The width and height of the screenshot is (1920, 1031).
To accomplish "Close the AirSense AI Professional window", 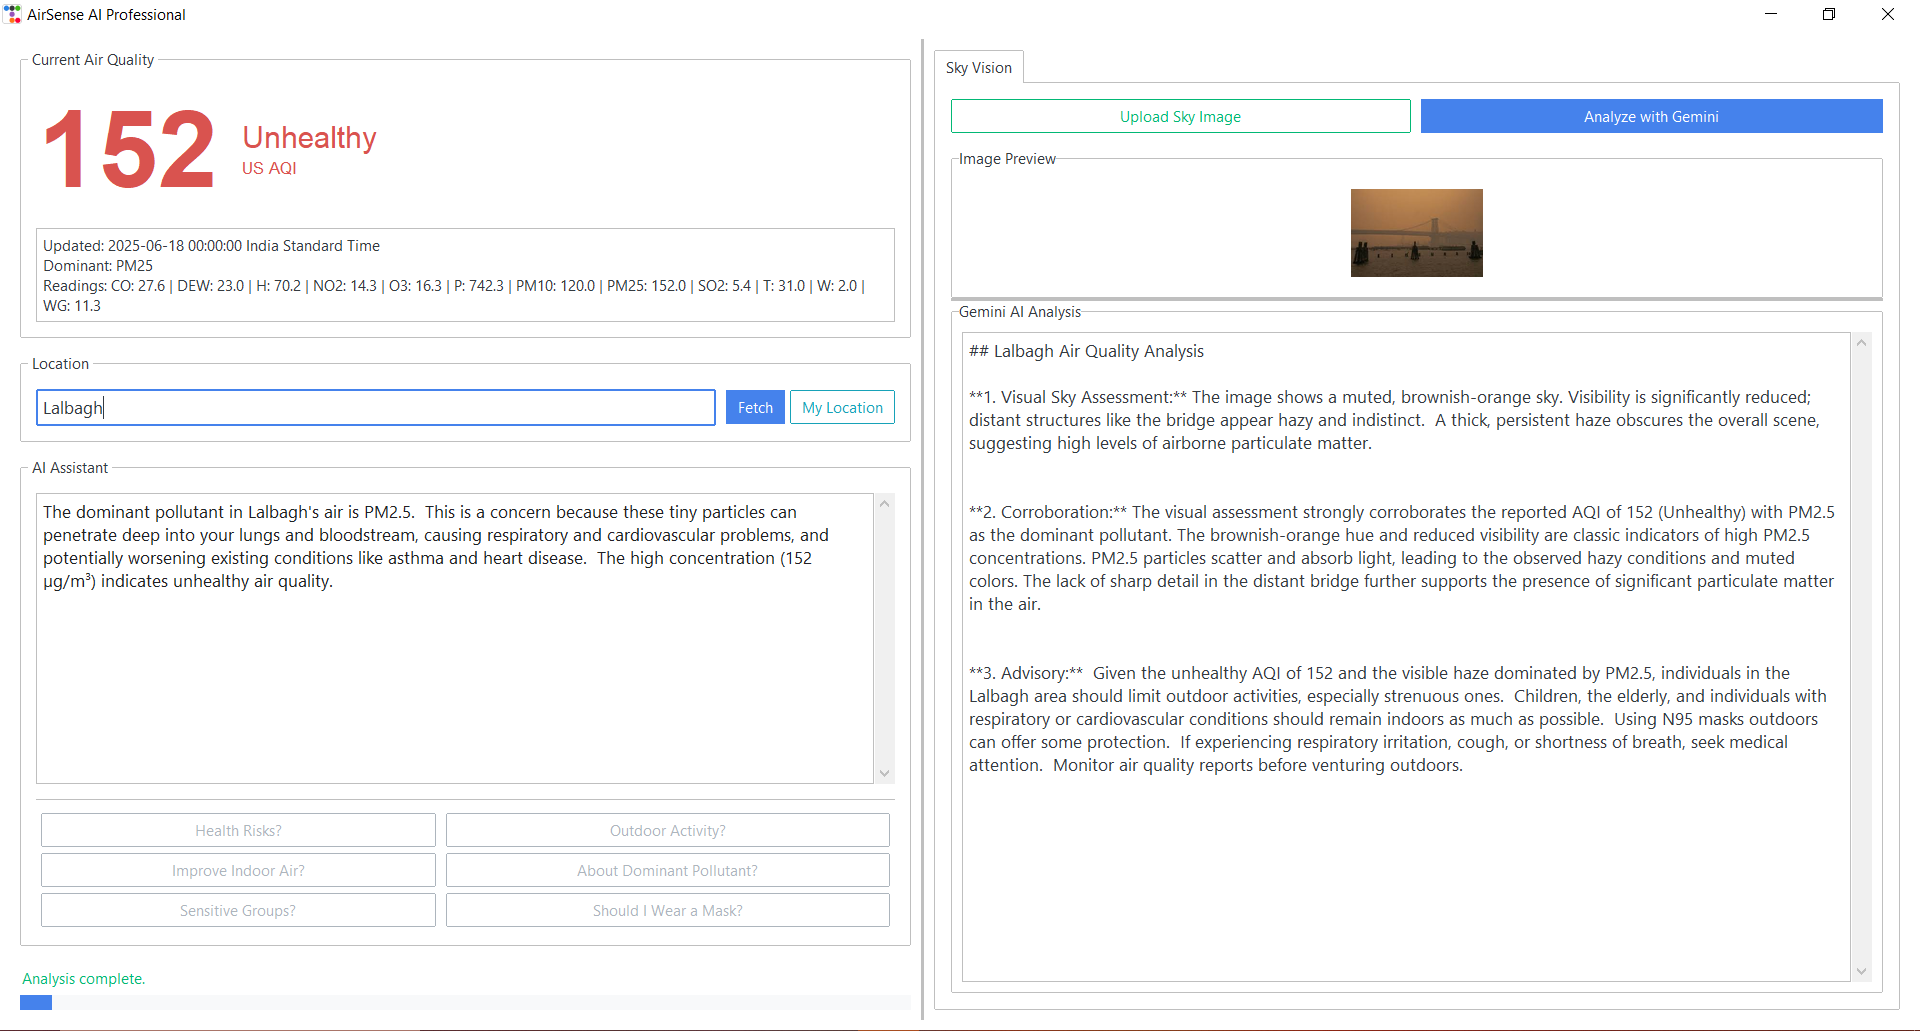I will pos(1888,14).
